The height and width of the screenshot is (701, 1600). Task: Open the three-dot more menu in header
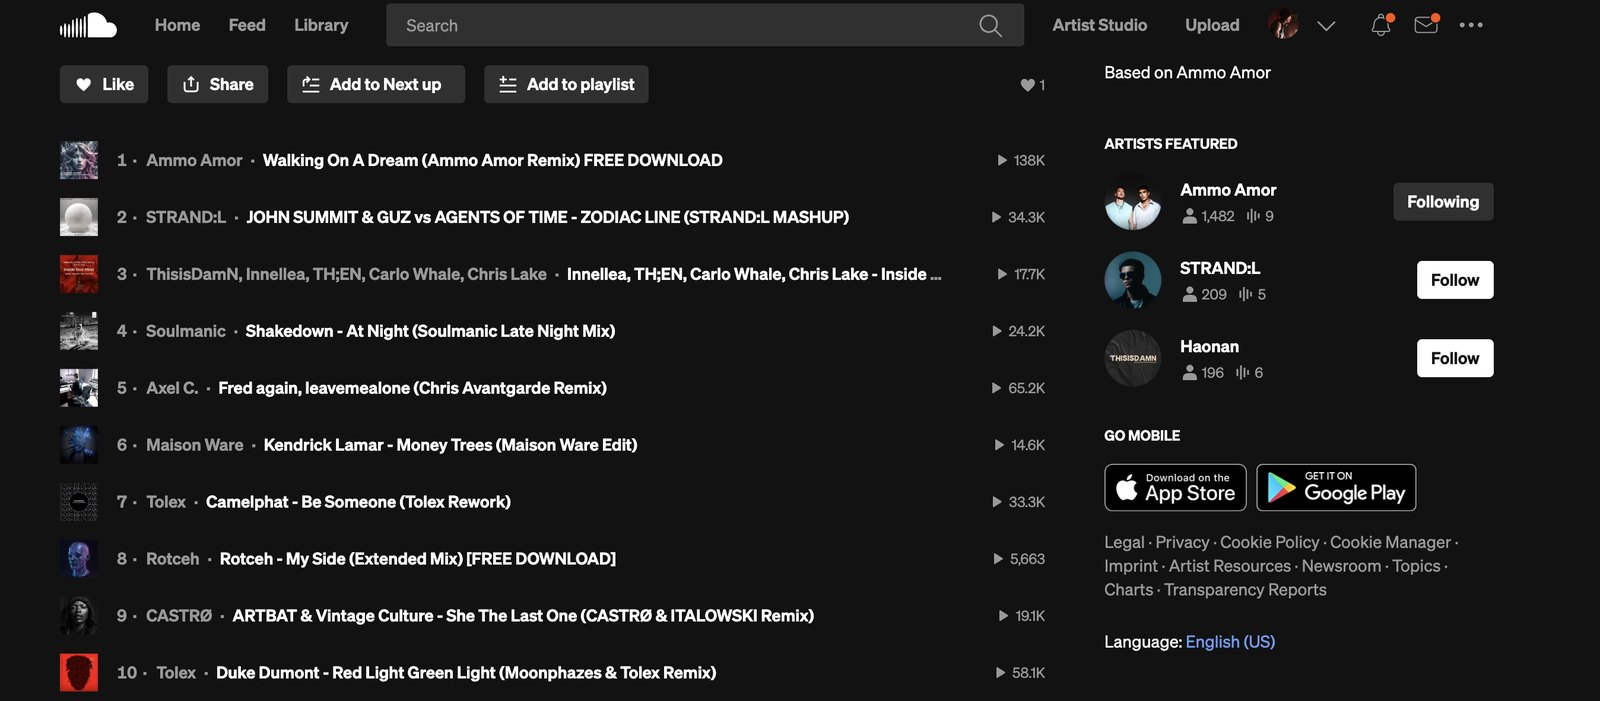[1471, 25]
